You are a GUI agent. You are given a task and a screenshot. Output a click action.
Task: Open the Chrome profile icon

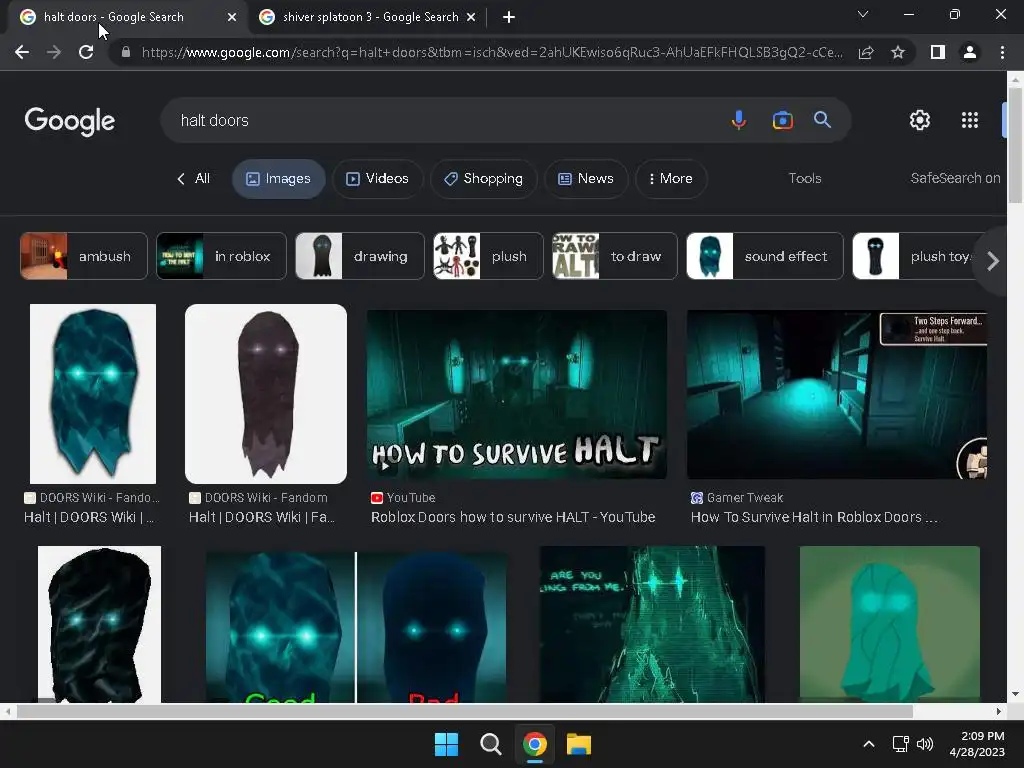(x=970, y=52)
